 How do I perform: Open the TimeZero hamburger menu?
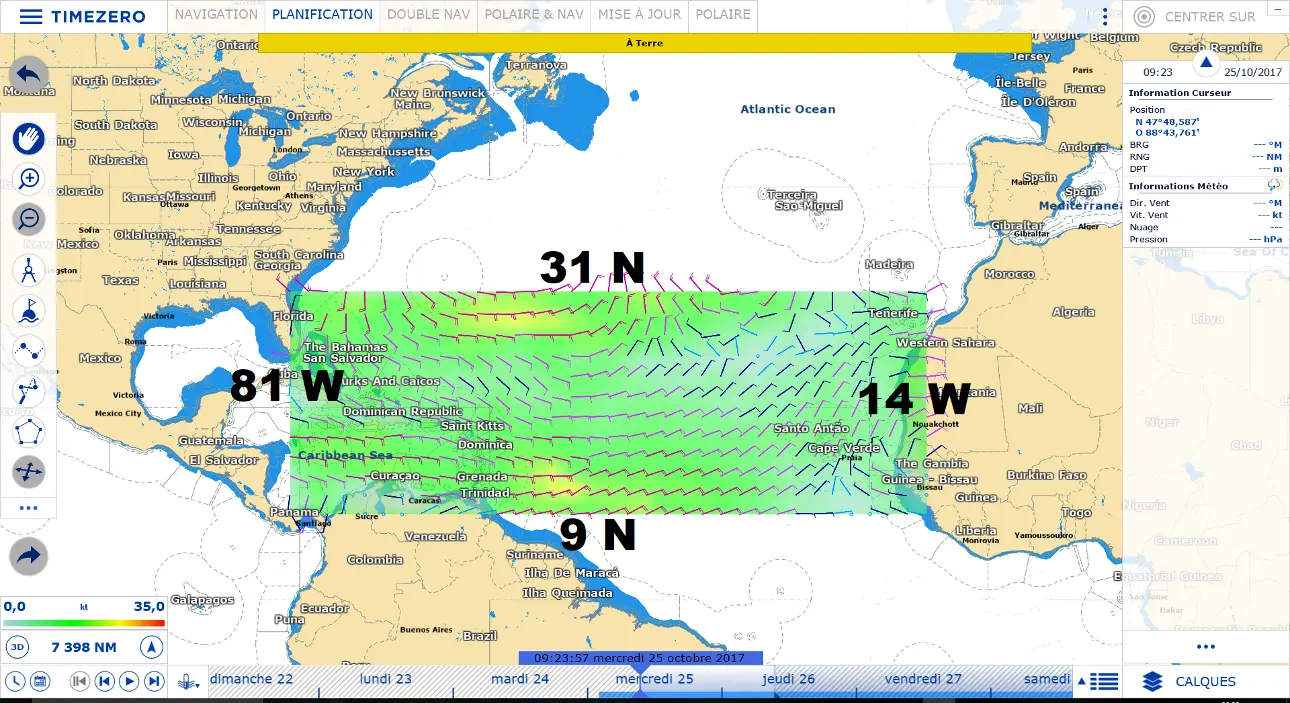pyautogui.click(x=30, y=17)
